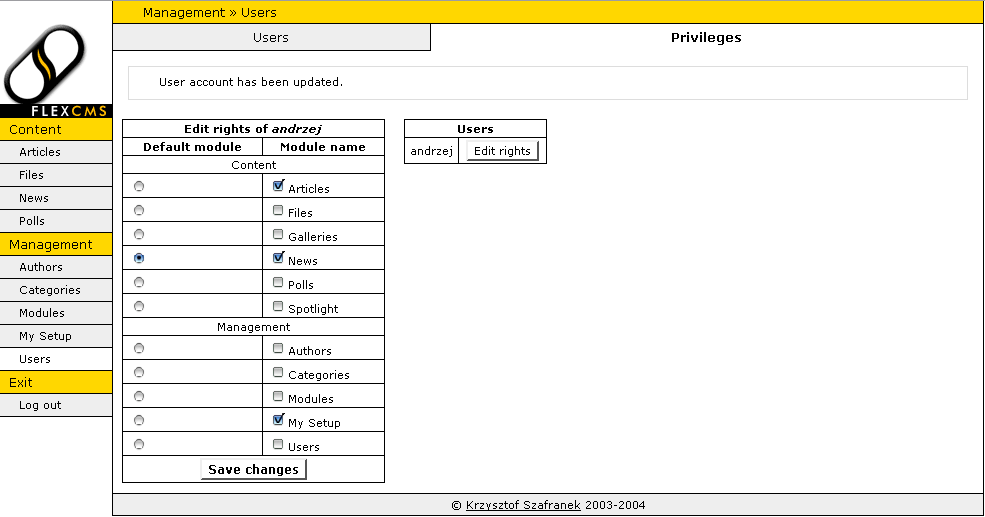Switch to the Privileges tab
This screenshot has height=517, width=985.
(706, 38)
